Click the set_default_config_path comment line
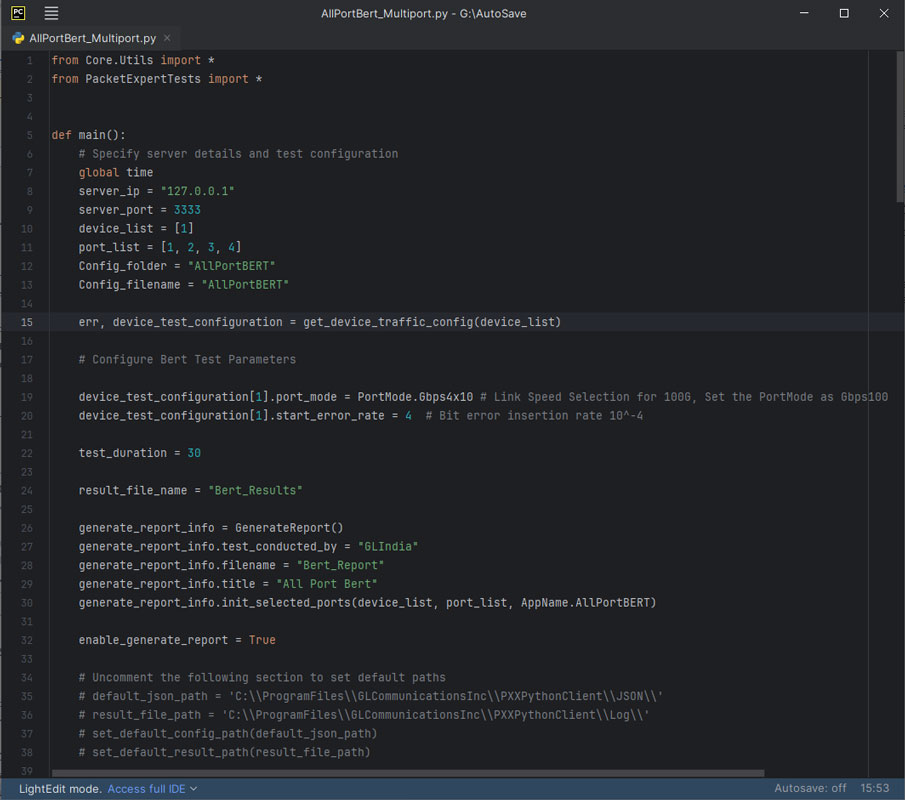 pos(228,734)
